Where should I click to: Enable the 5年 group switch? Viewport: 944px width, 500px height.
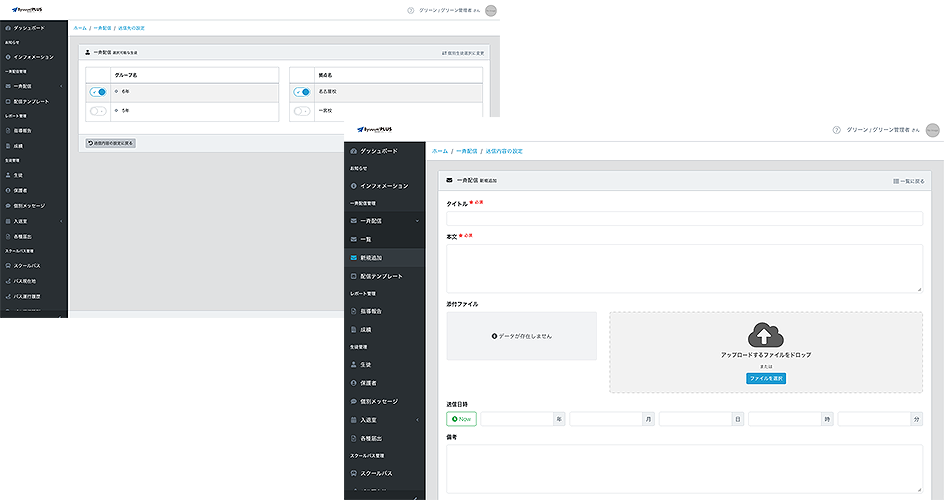98,111
